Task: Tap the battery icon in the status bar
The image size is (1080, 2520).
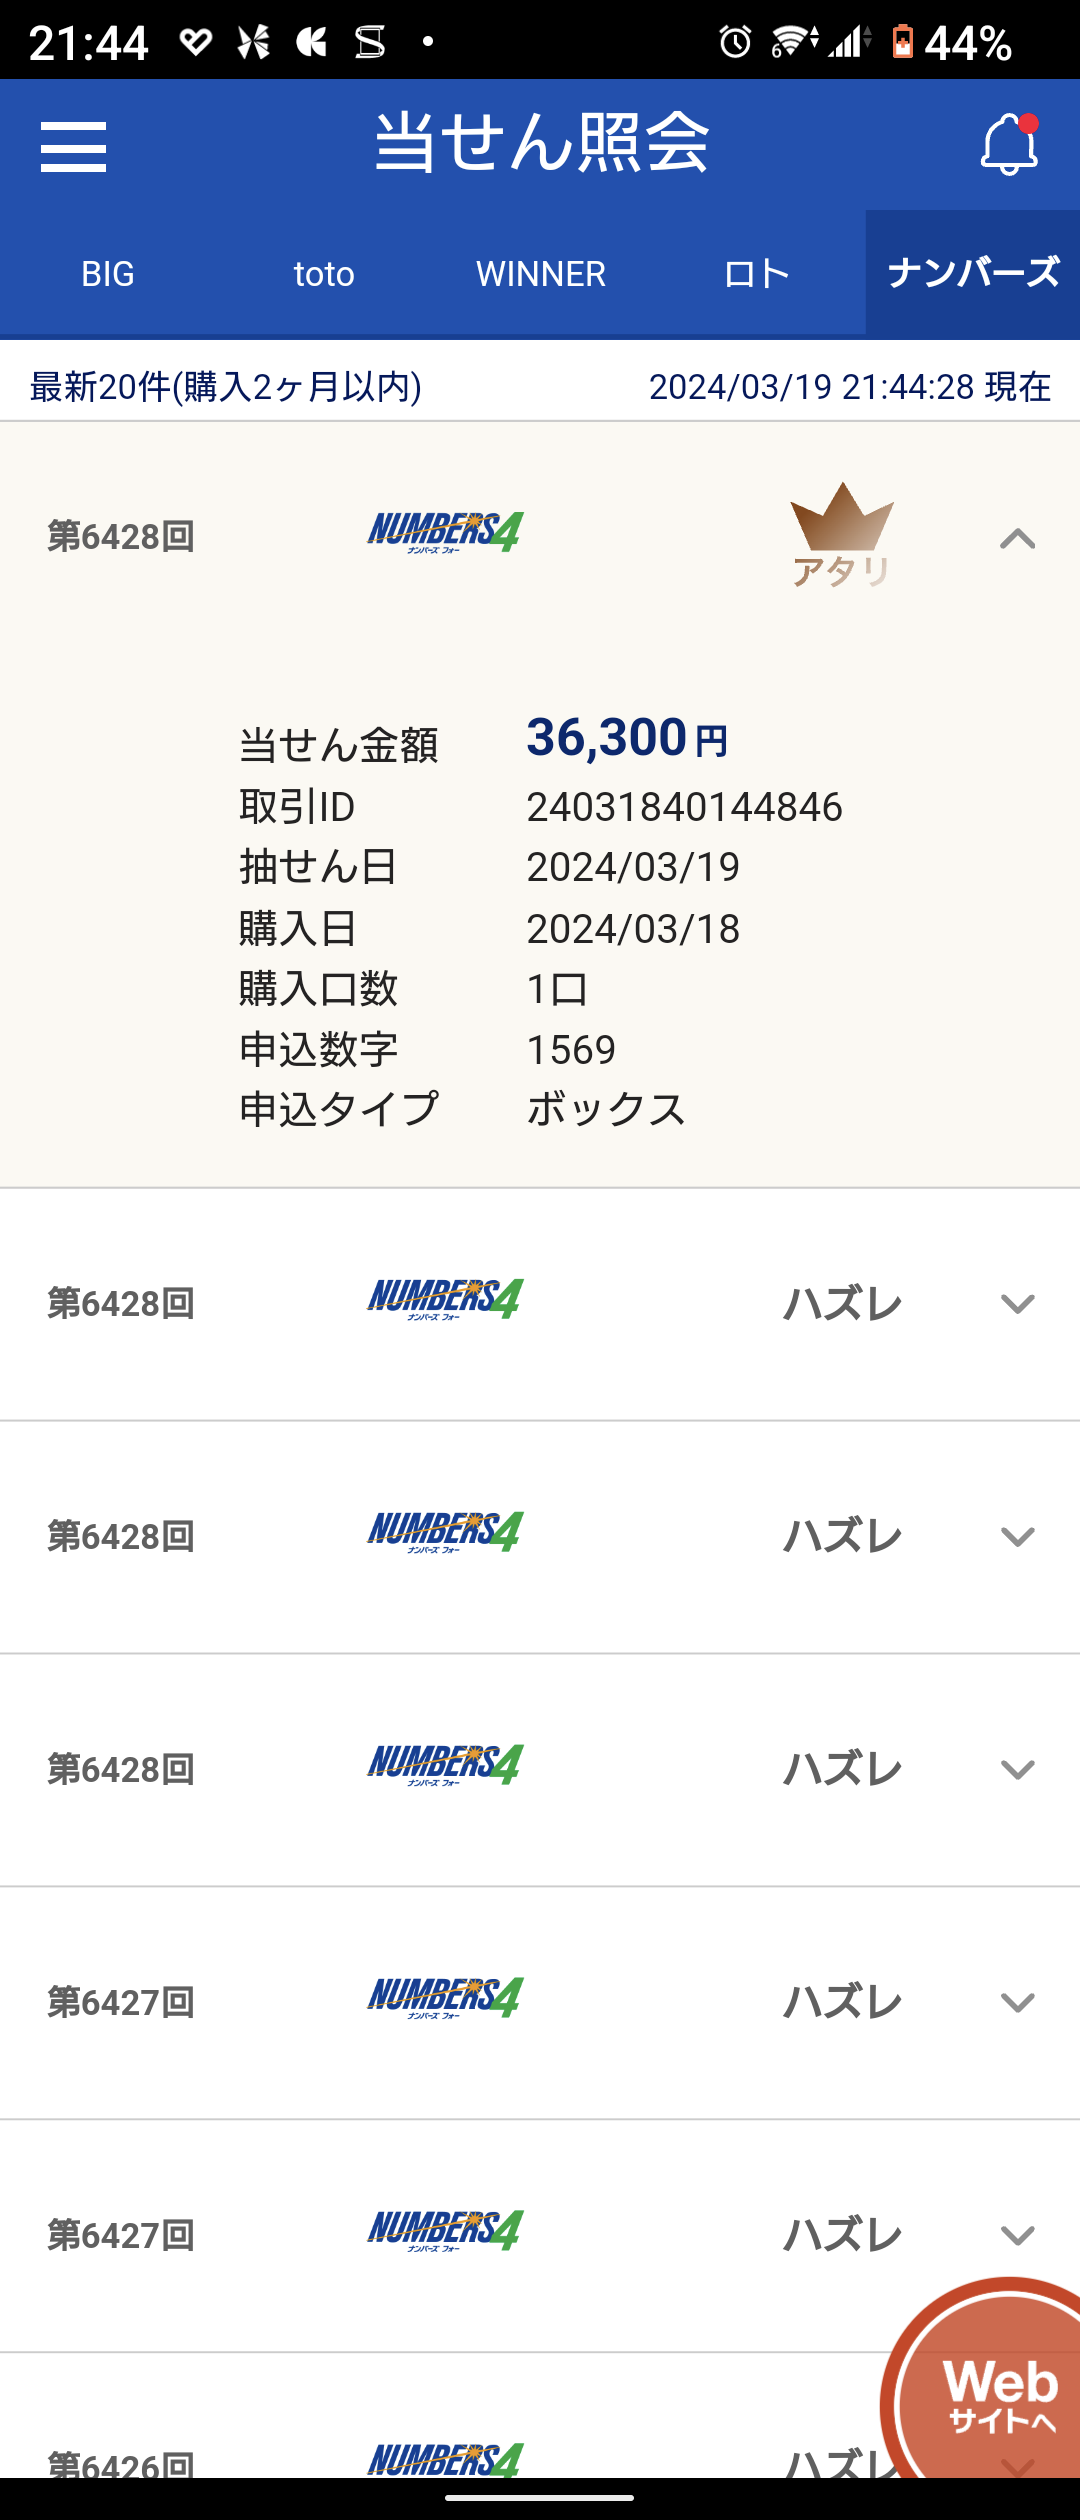Action: pos(902,42)
